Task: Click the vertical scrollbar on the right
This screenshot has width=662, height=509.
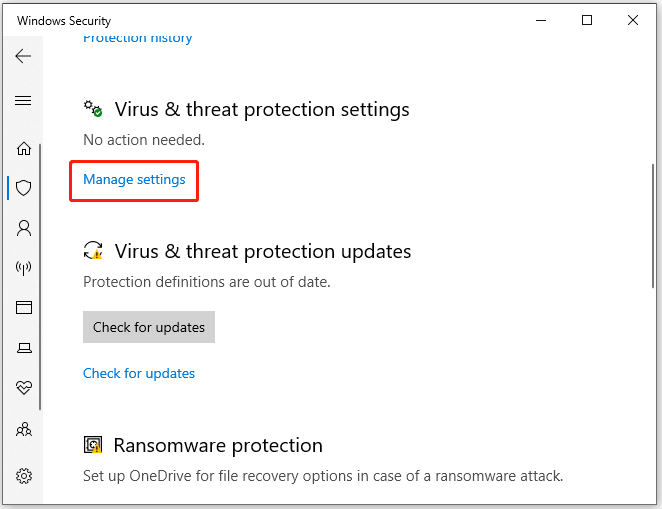Action: pyautogui.click(x=653, y=226)
